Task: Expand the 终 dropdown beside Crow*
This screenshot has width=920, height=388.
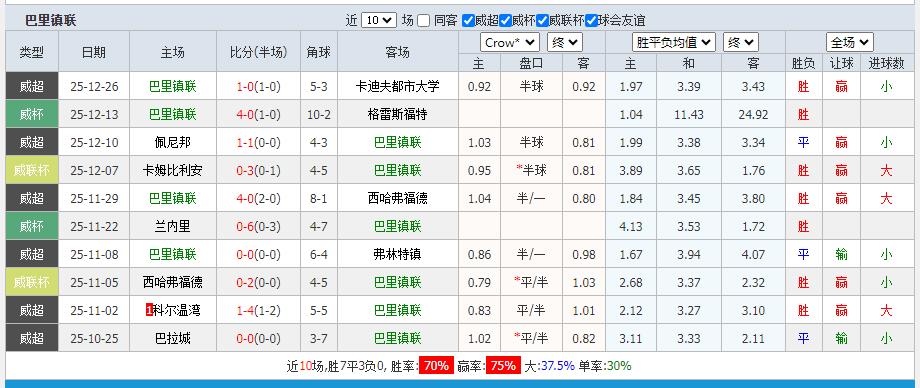Action: tap(564, 42)
